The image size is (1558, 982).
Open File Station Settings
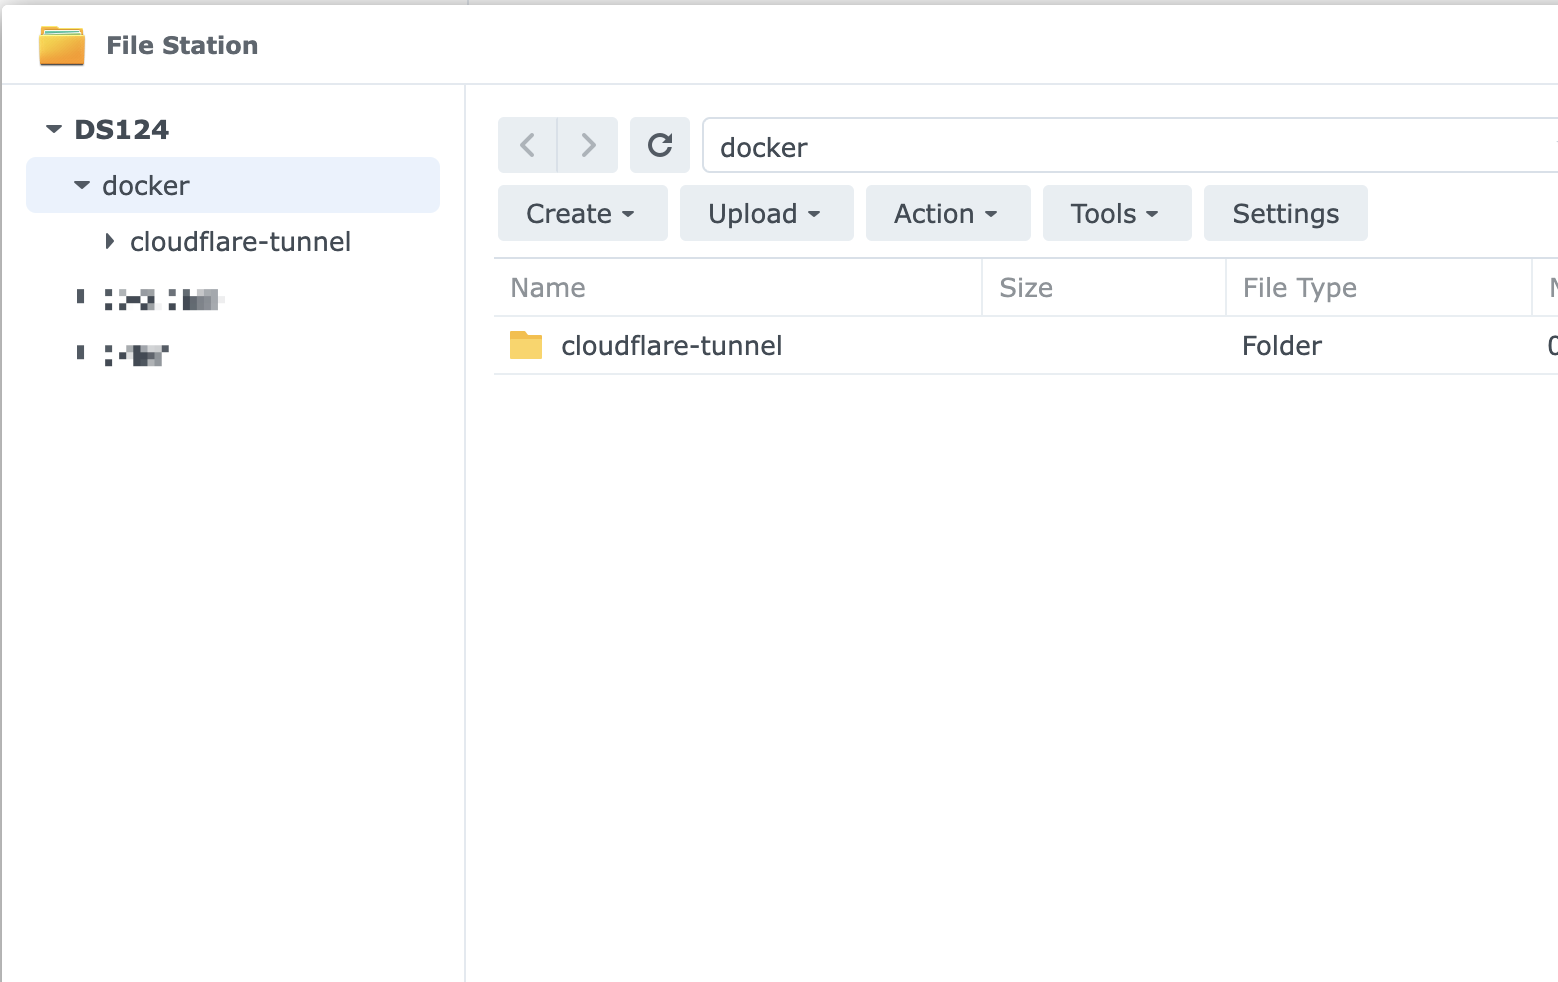point(1286,213)
